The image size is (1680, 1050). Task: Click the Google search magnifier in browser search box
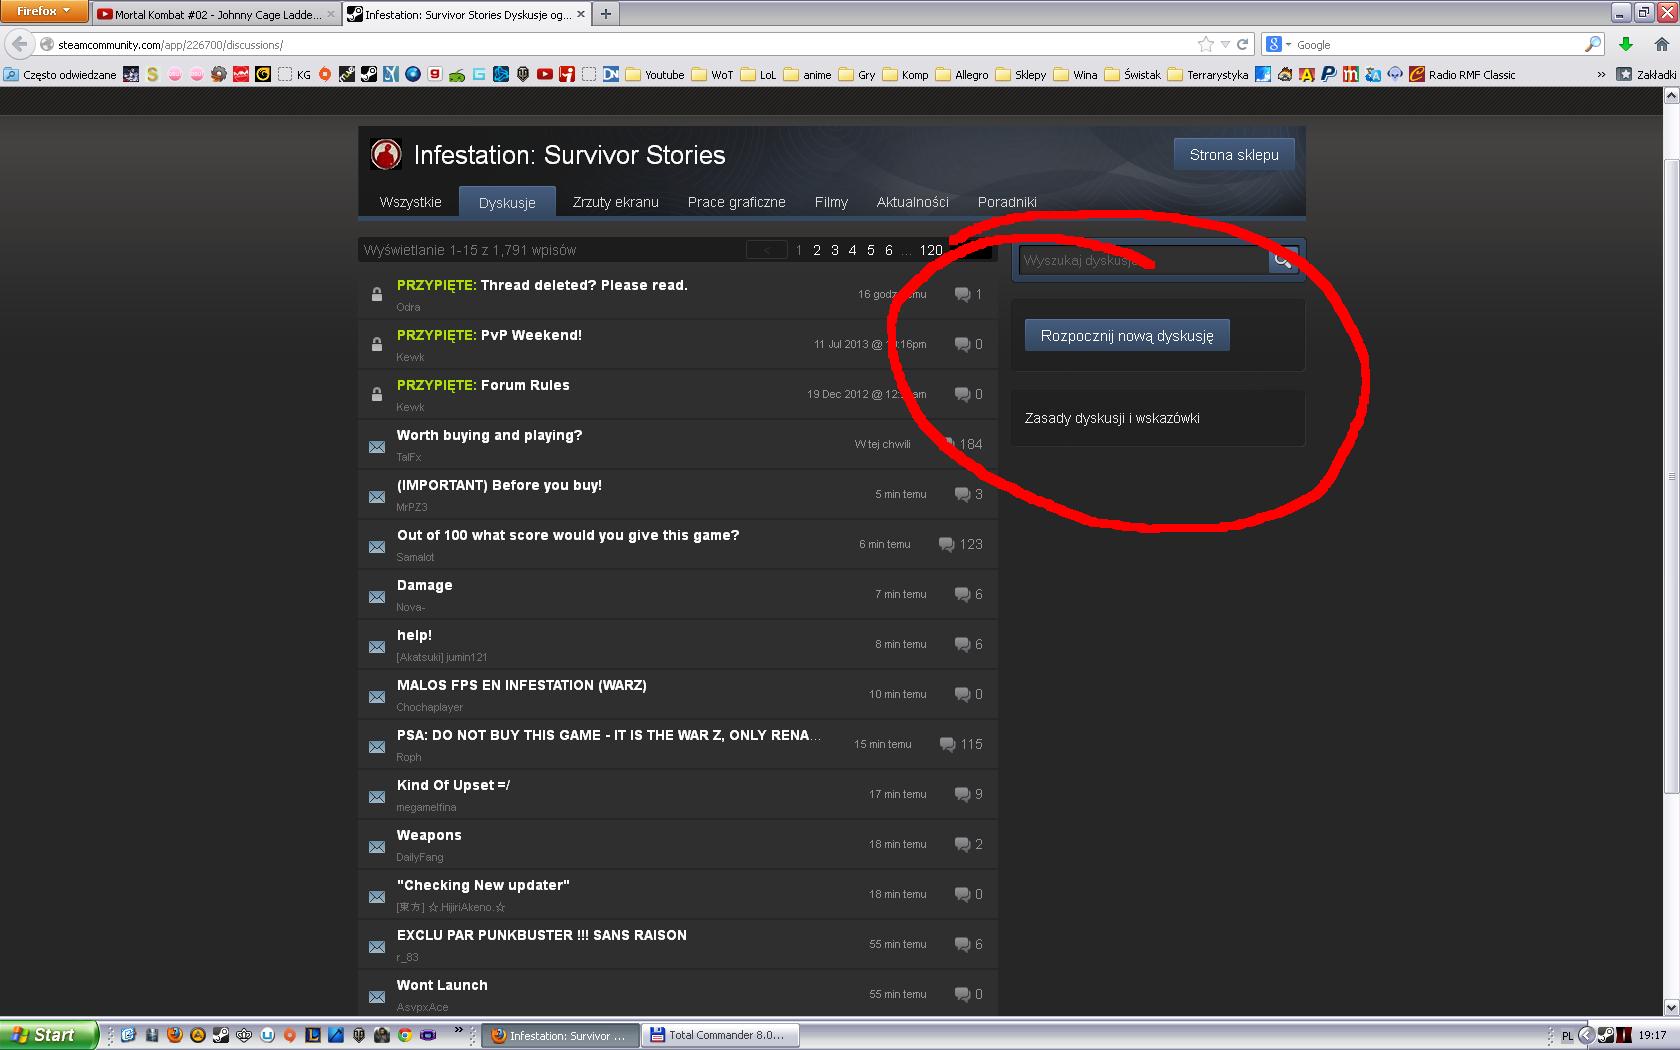pos(1593,44)
